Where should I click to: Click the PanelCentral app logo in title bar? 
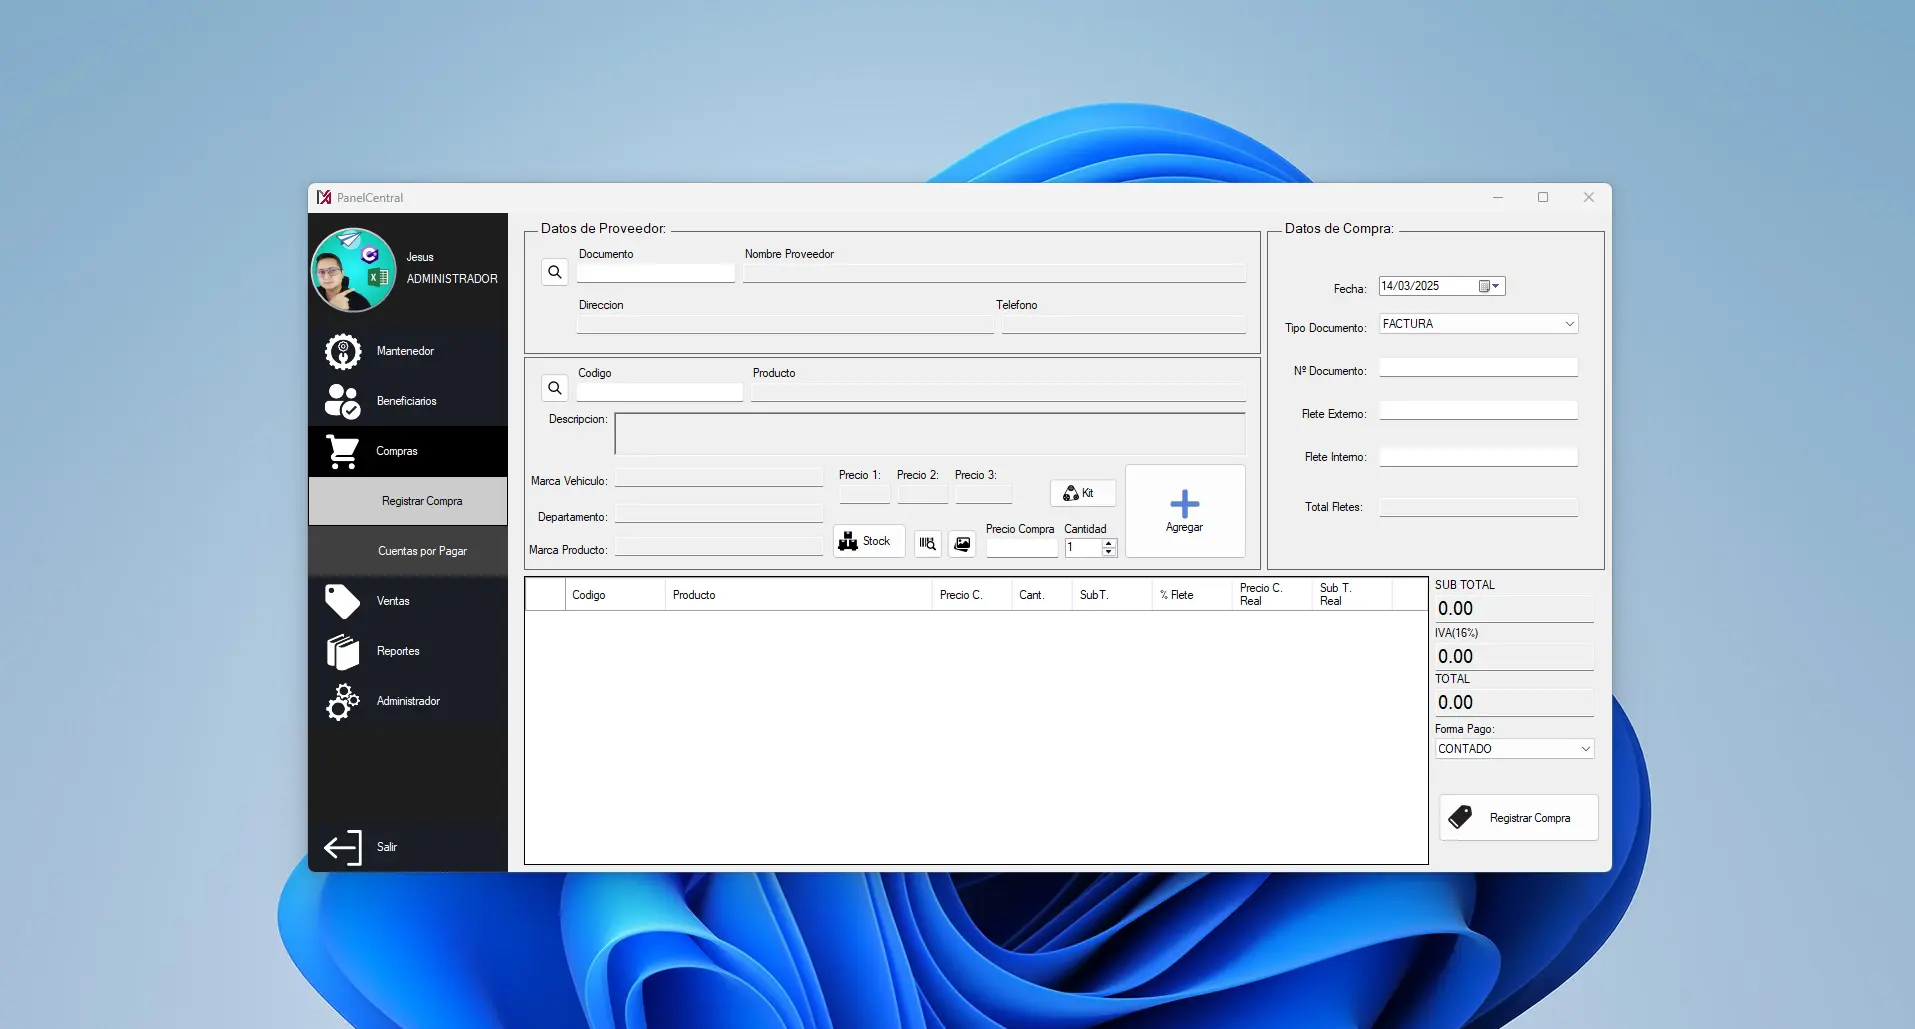pyautogui.click(x=324, y=197)
